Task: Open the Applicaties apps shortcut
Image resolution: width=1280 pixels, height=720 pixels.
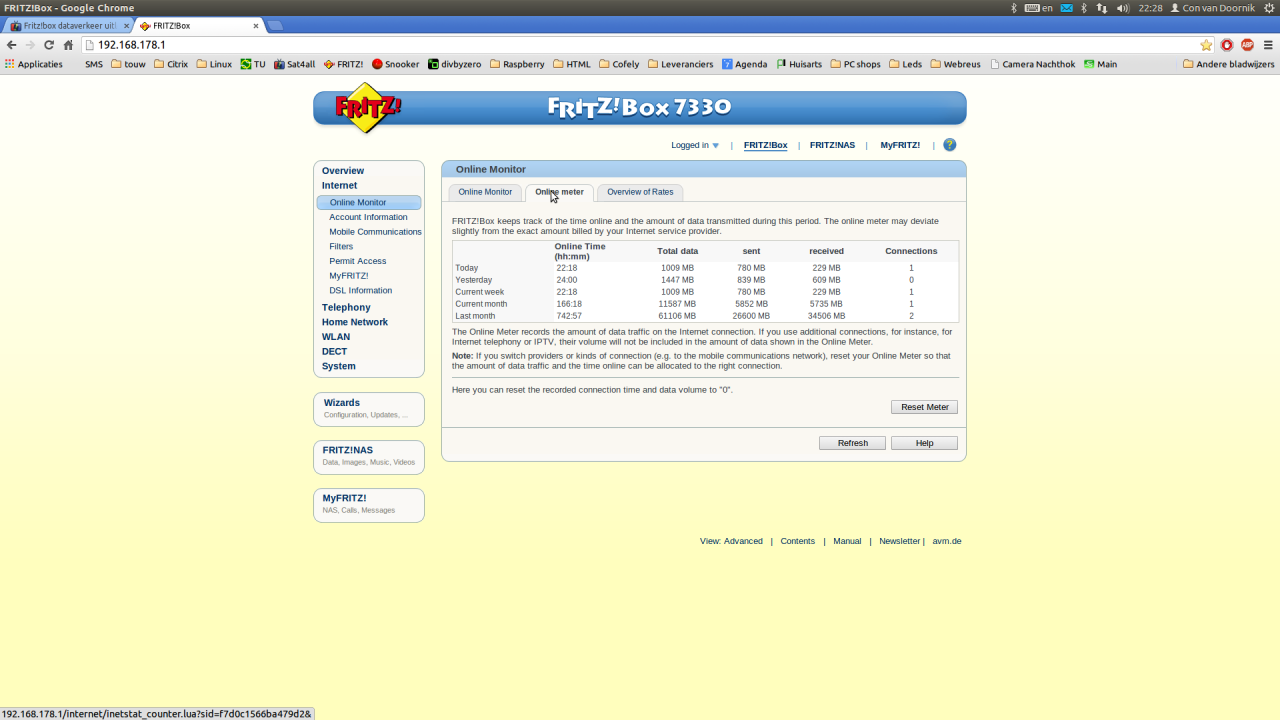Action: point(33,64)
